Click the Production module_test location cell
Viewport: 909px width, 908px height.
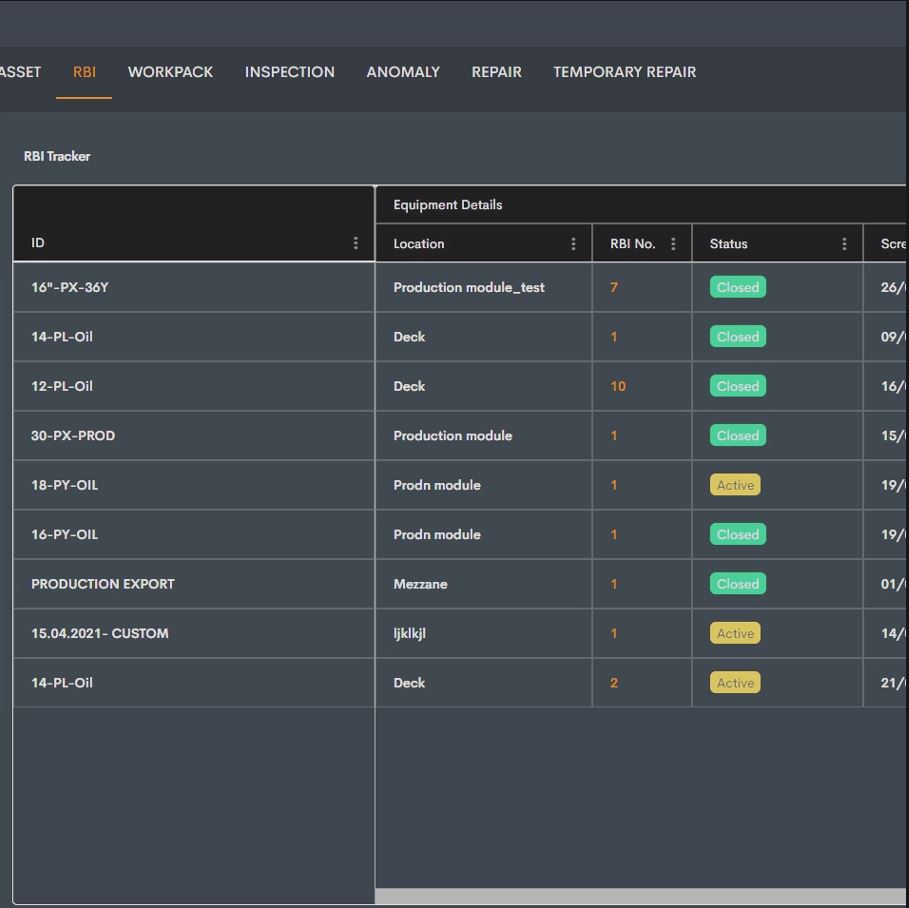469,287
